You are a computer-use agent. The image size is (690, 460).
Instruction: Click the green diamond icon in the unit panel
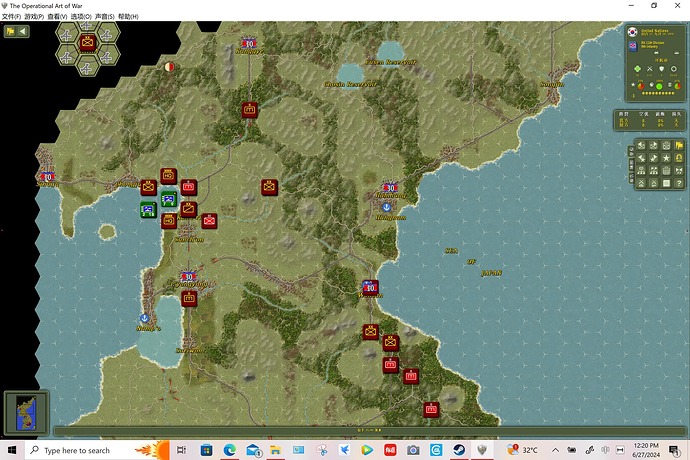click(x=637, y=69)
